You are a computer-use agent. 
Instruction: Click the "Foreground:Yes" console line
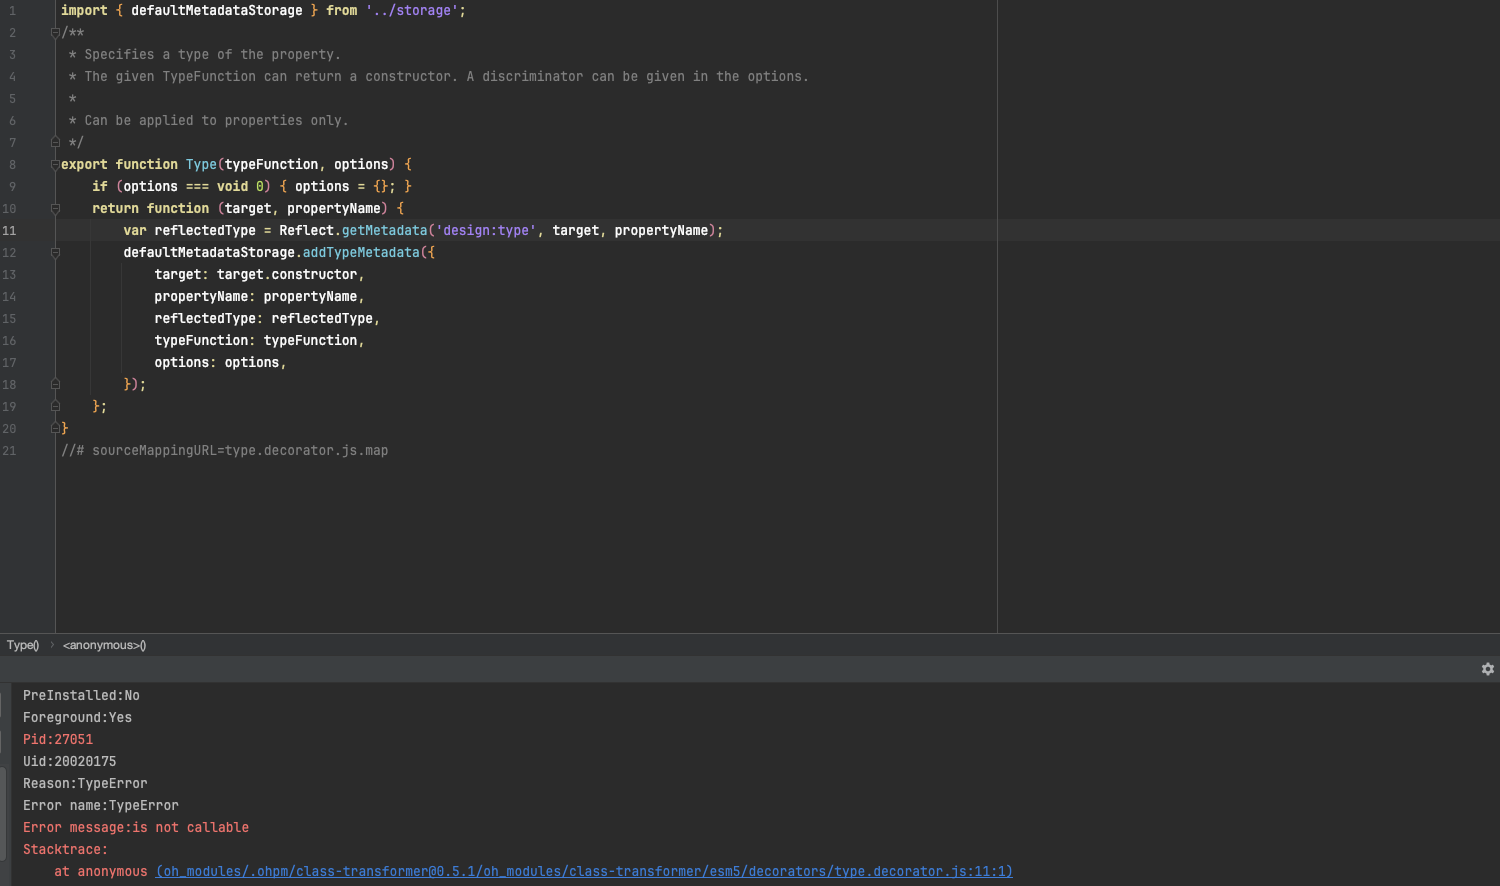(x=77, y=718)
